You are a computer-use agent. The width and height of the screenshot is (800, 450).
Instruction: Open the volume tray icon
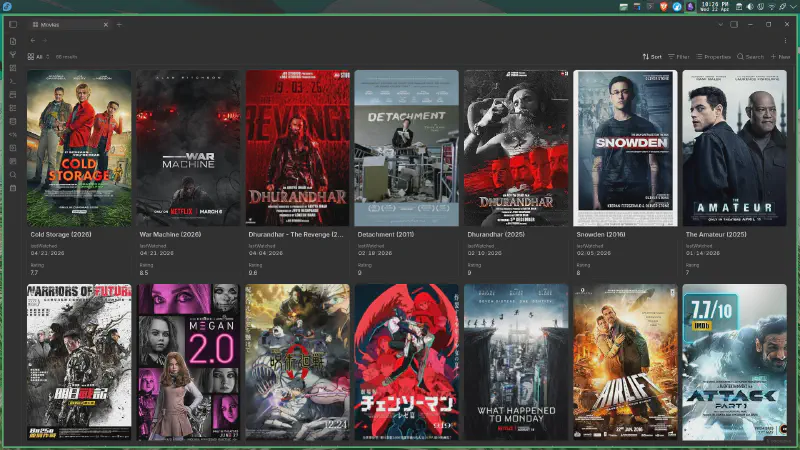pos(749,7)
